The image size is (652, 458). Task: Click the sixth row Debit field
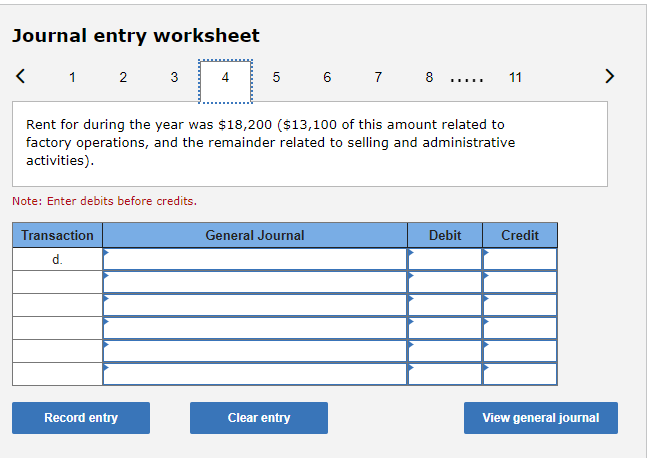[x=445, y=374]
